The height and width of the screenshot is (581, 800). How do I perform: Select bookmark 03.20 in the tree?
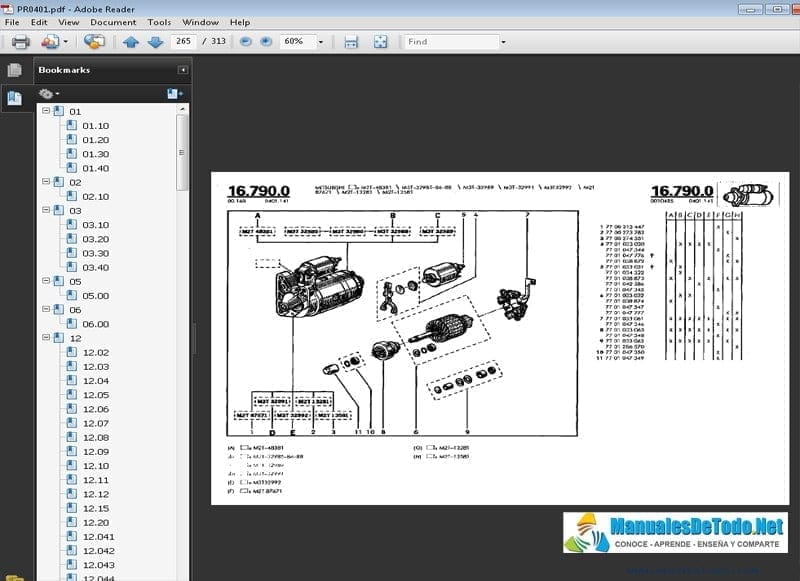click(96, 239)
